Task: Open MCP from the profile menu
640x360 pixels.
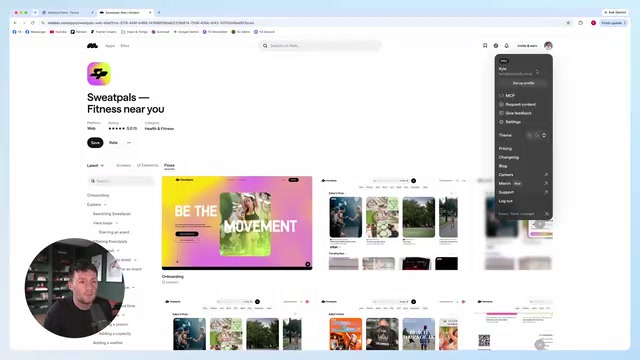Action: click(510, 96)
